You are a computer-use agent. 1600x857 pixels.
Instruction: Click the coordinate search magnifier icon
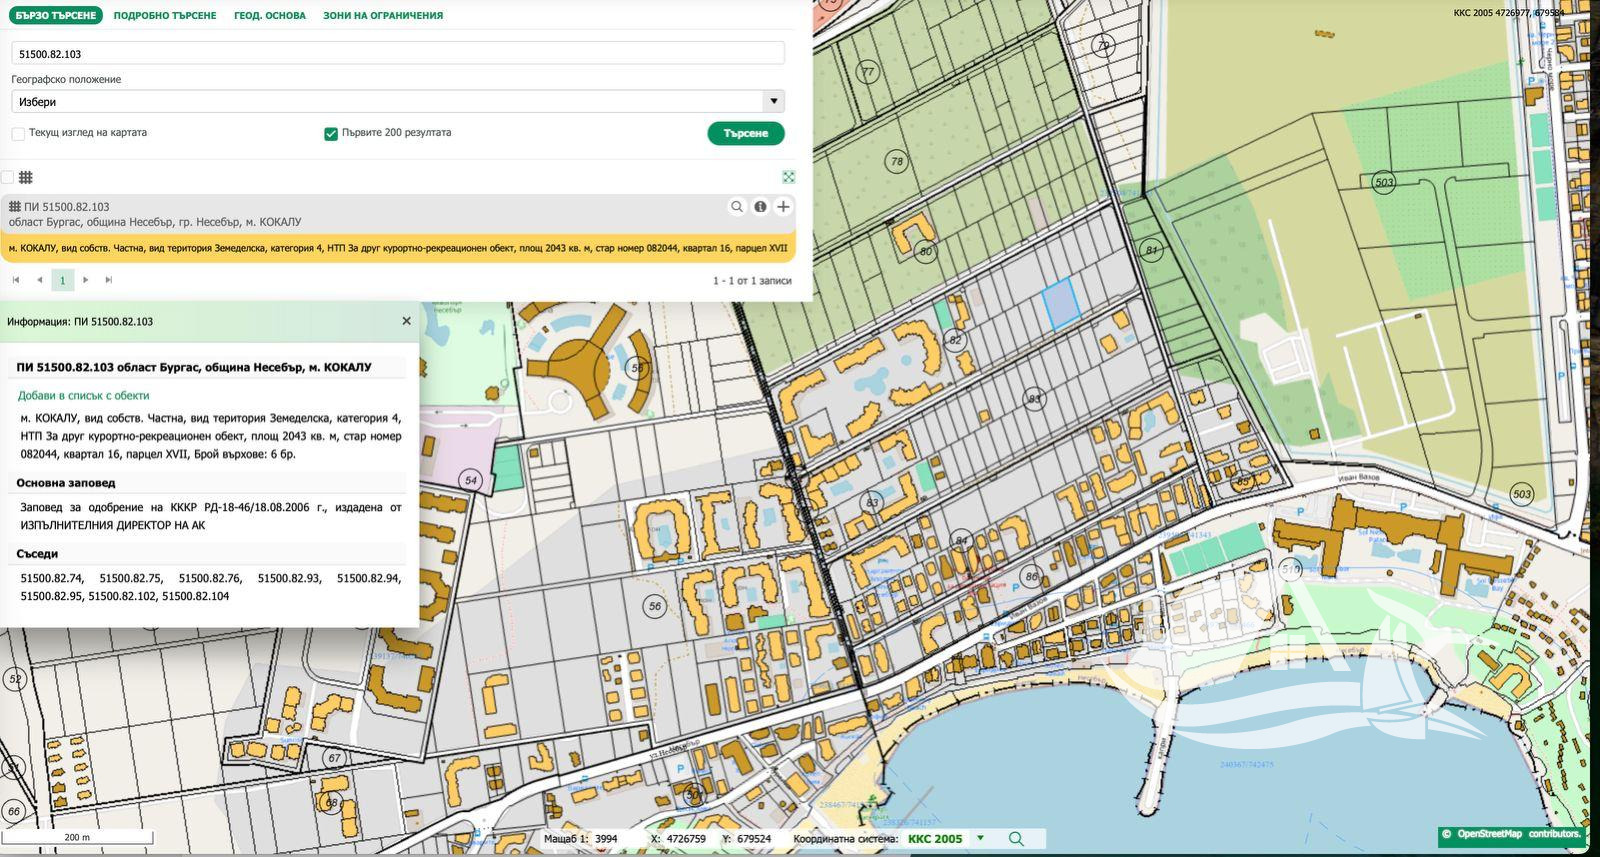tap(1016, 839)
